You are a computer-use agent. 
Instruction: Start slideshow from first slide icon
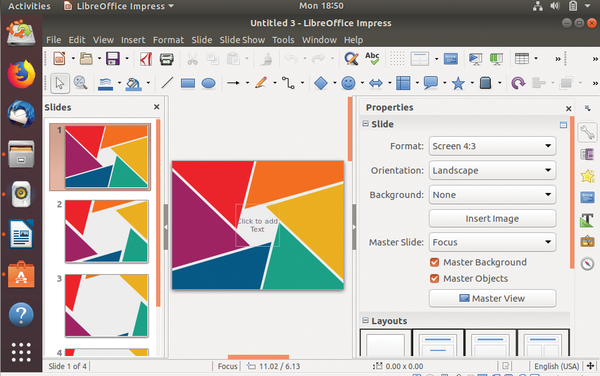475,59
